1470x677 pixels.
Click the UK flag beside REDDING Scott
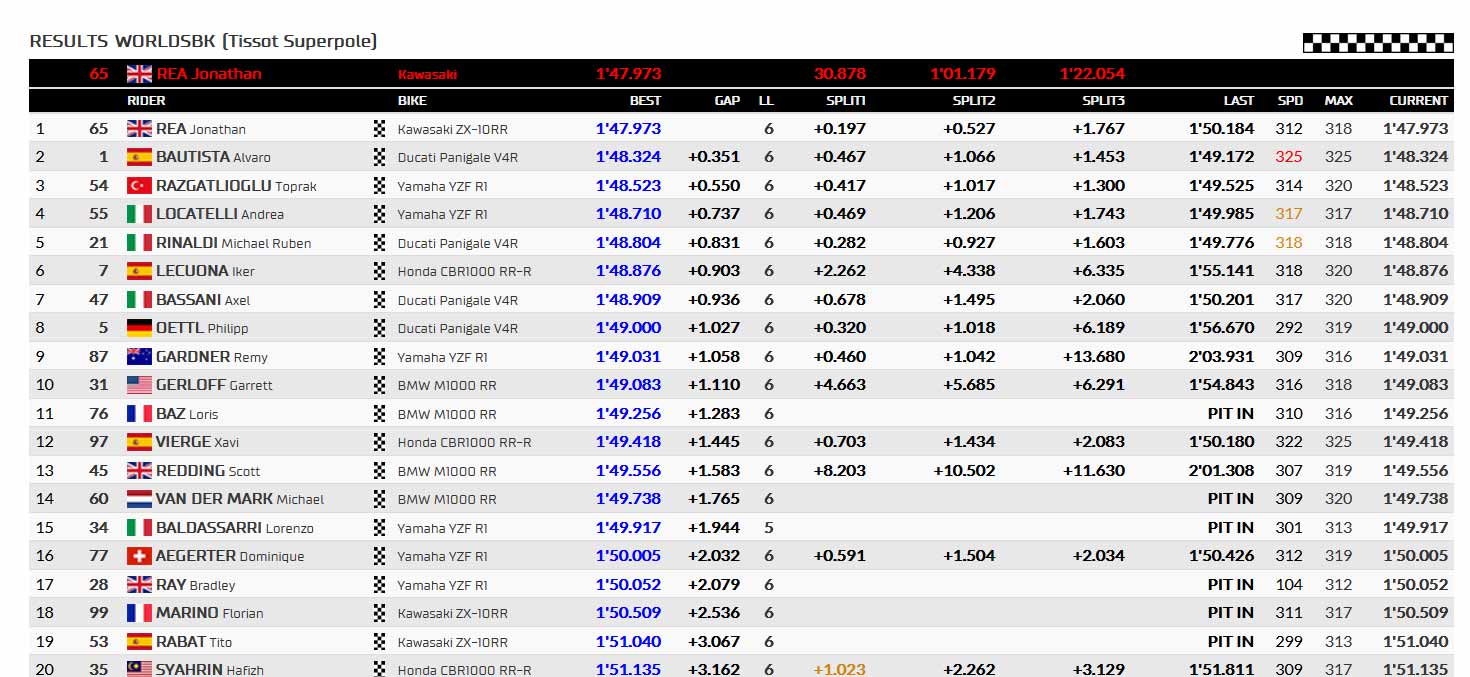coord(139,470)
